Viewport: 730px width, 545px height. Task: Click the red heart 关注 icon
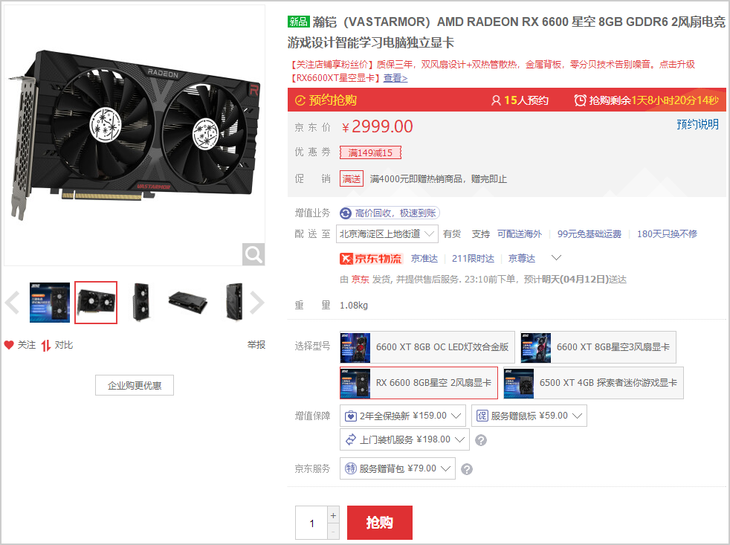(x=9, y=345)
